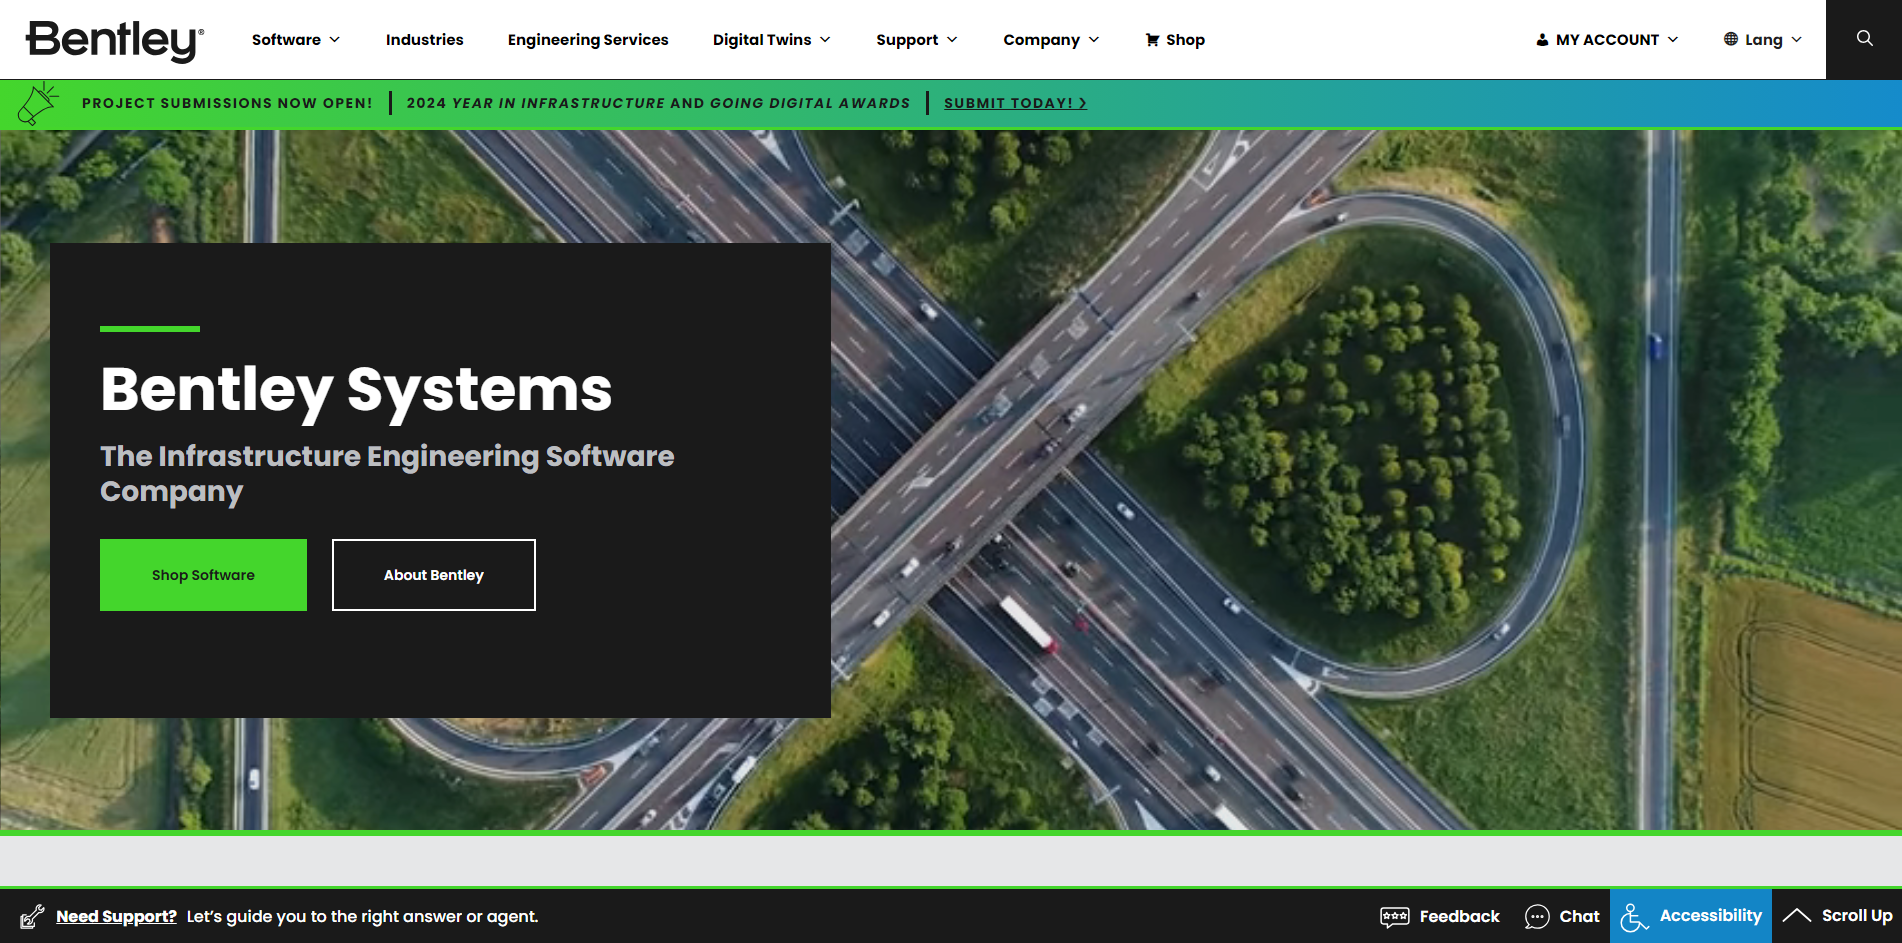This screenshot has width=1902, height=943.
Task: Expand the MY ACCOUNT dropdown arrow
Action: pyautogui.click(x=1673, y=40)
